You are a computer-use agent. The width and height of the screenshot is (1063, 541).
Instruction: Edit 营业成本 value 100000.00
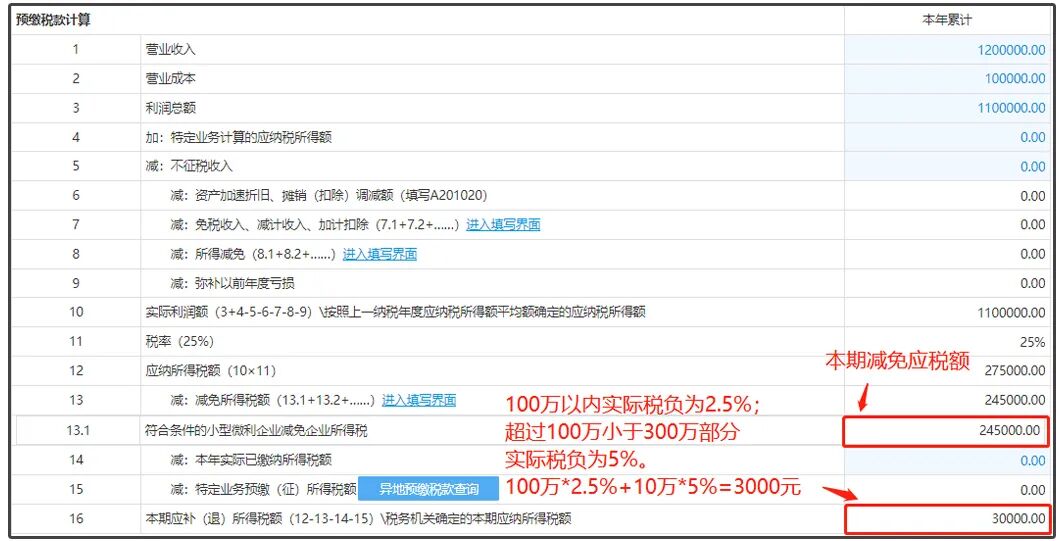[x=947, y=79]
